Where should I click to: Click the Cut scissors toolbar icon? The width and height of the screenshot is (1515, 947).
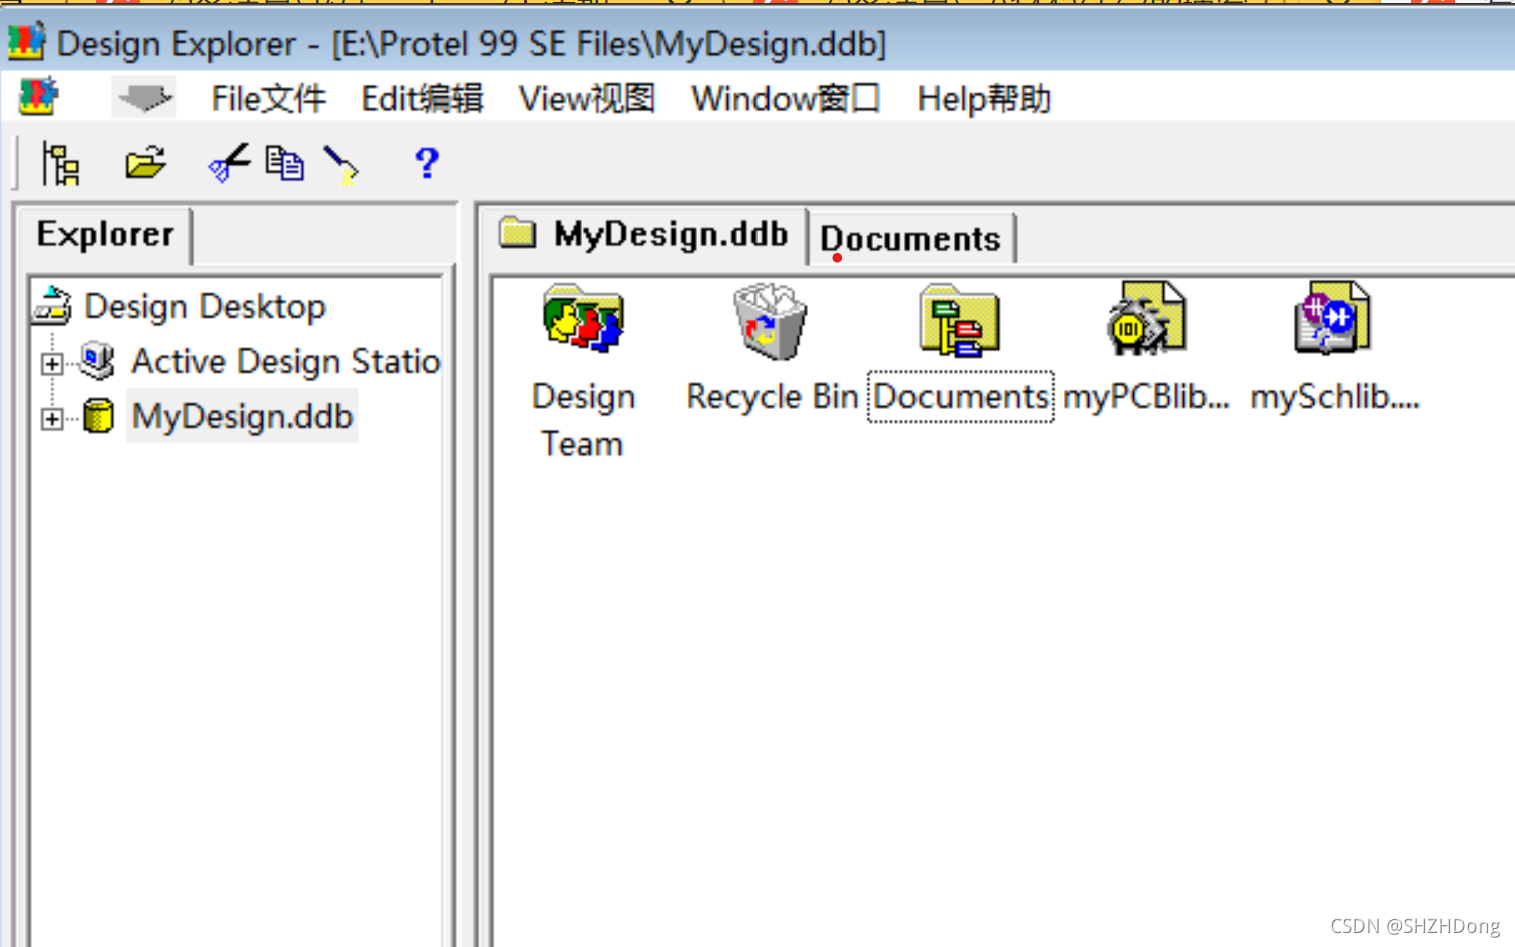[228, 163]
